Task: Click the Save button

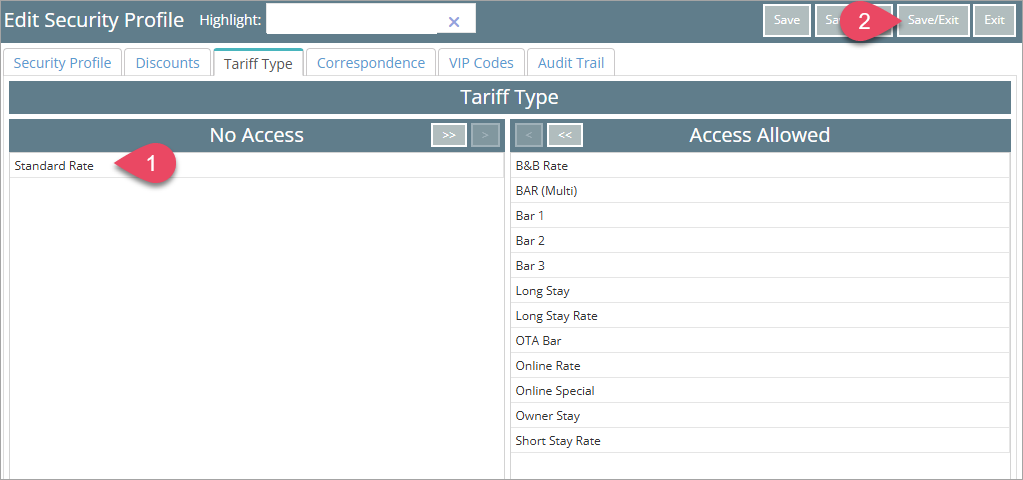Action: click(787, 20)
